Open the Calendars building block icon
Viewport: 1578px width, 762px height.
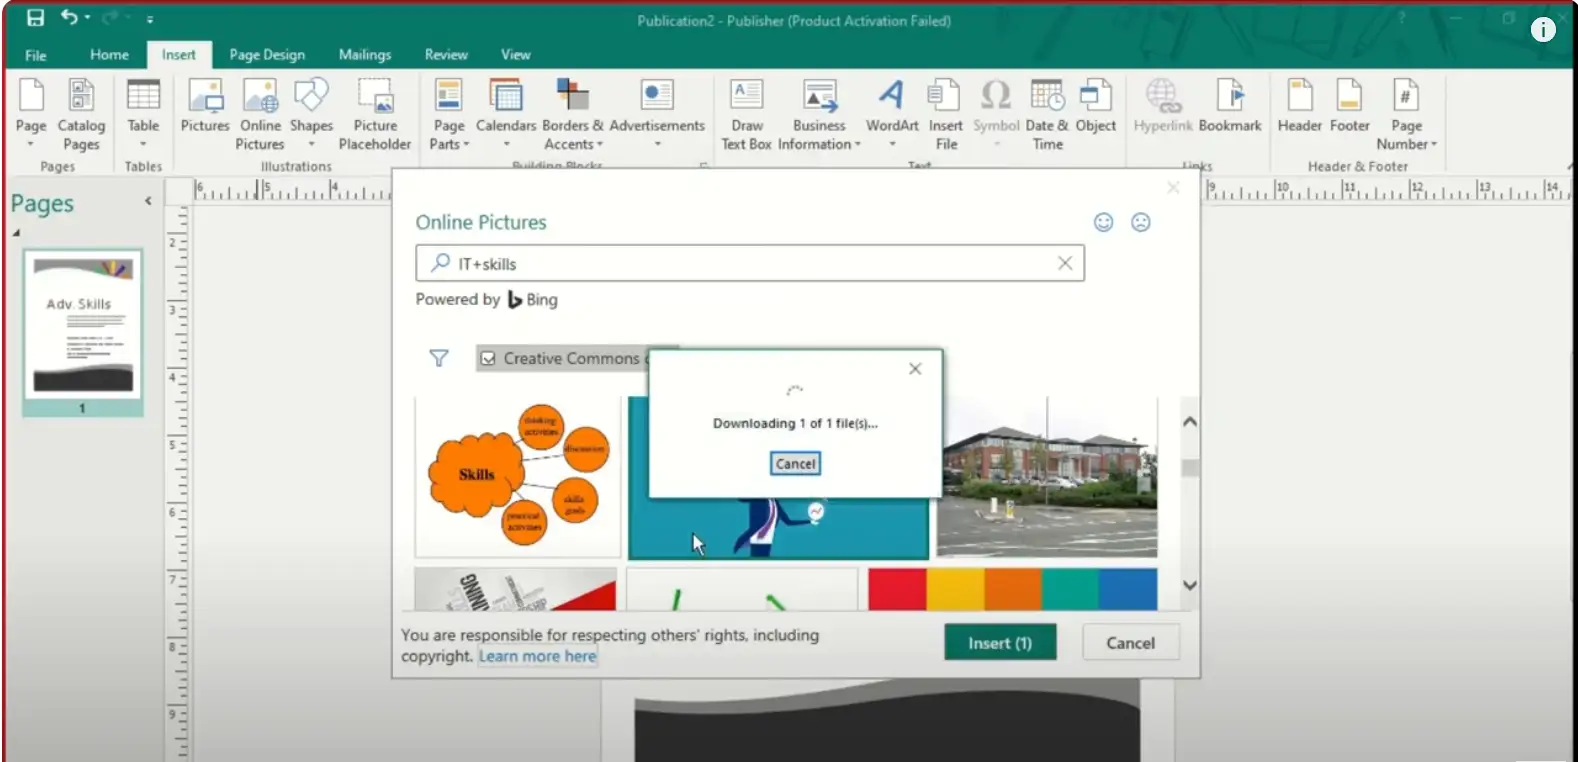[x=506, y=96]
